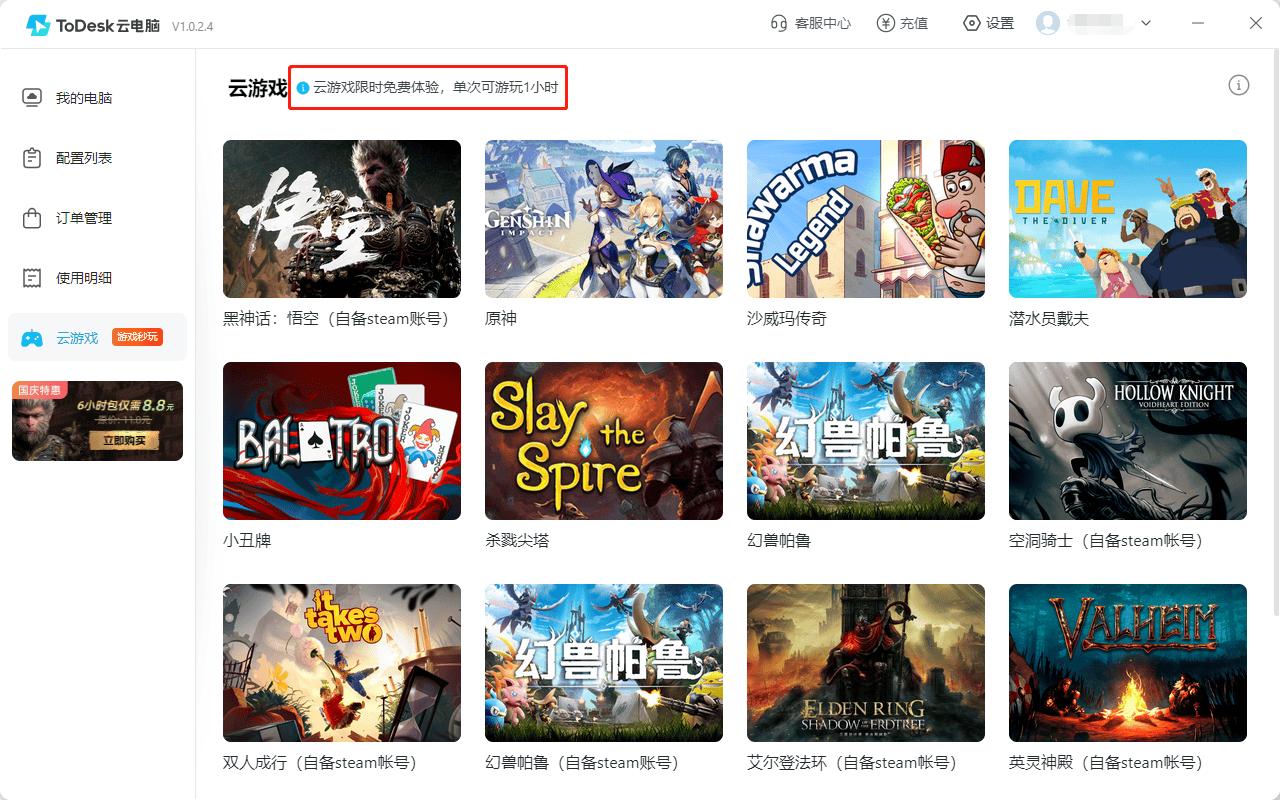The height and width of the screenshot is (800, 1280).
Task: Select the Genshin Impact cover
Action: (x=603, y=218)
